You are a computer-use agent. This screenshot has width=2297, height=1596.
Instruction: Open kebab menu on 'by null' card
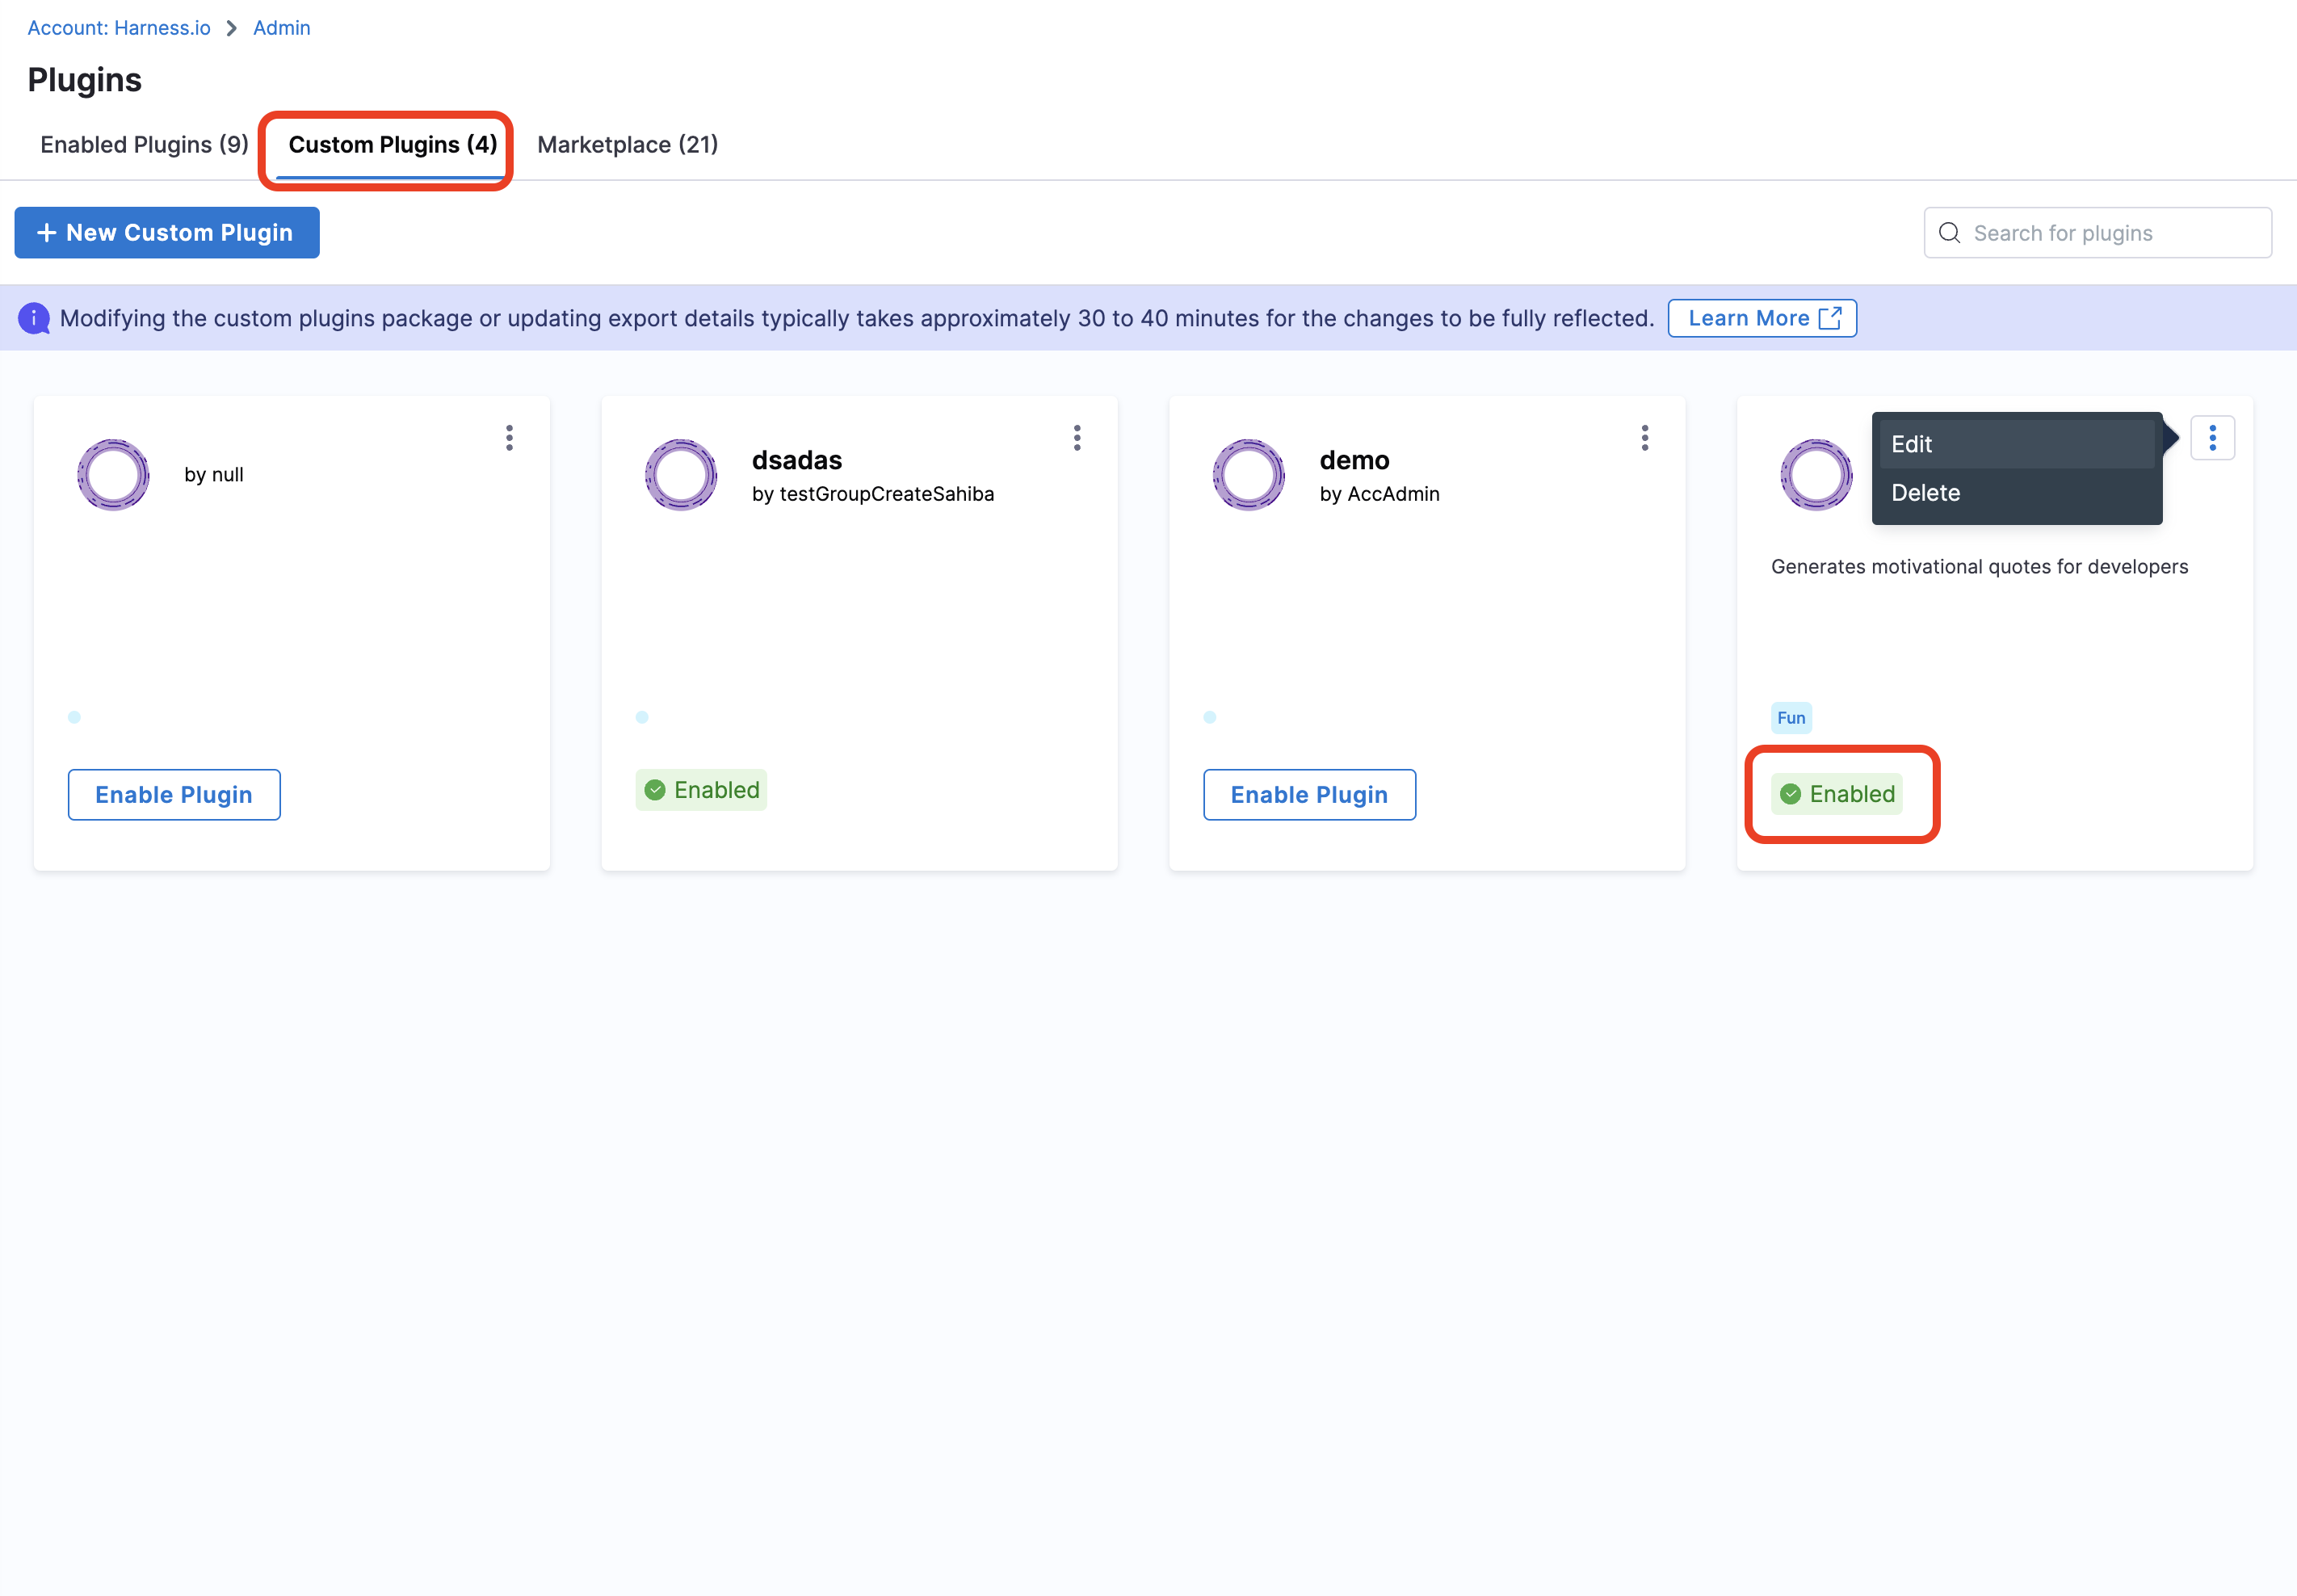click(x=509, y=438)
